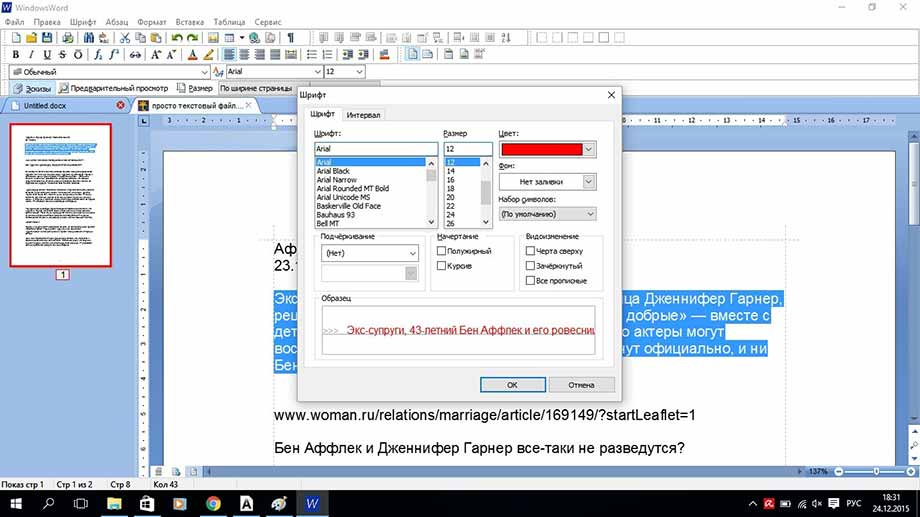Open the Правка menu

(x=47, y=22)
